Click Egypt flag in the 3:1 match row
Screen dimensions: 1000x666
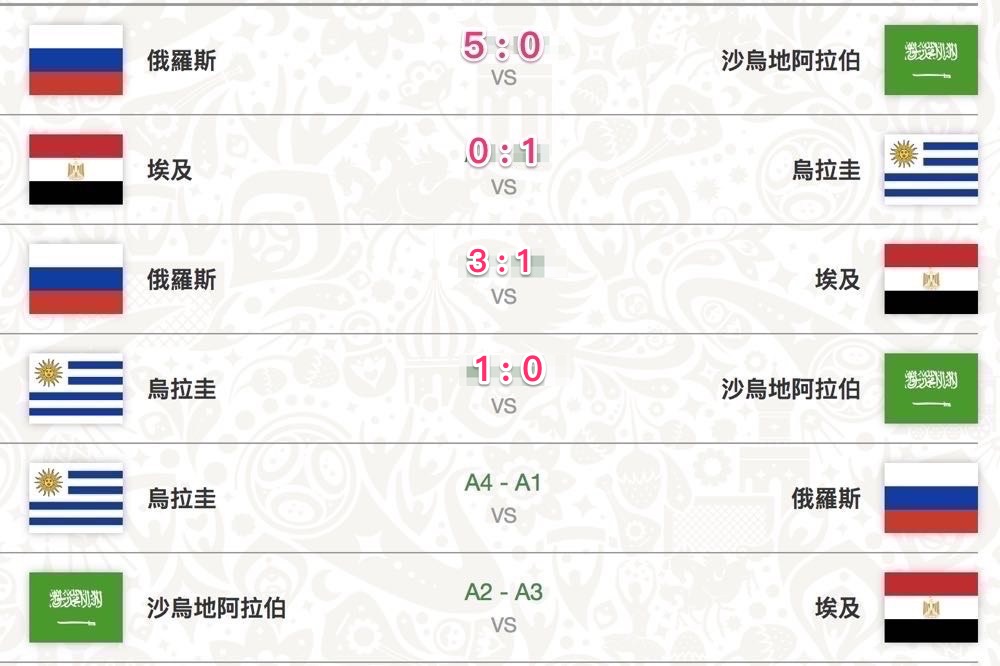click(x=930, y=279)
